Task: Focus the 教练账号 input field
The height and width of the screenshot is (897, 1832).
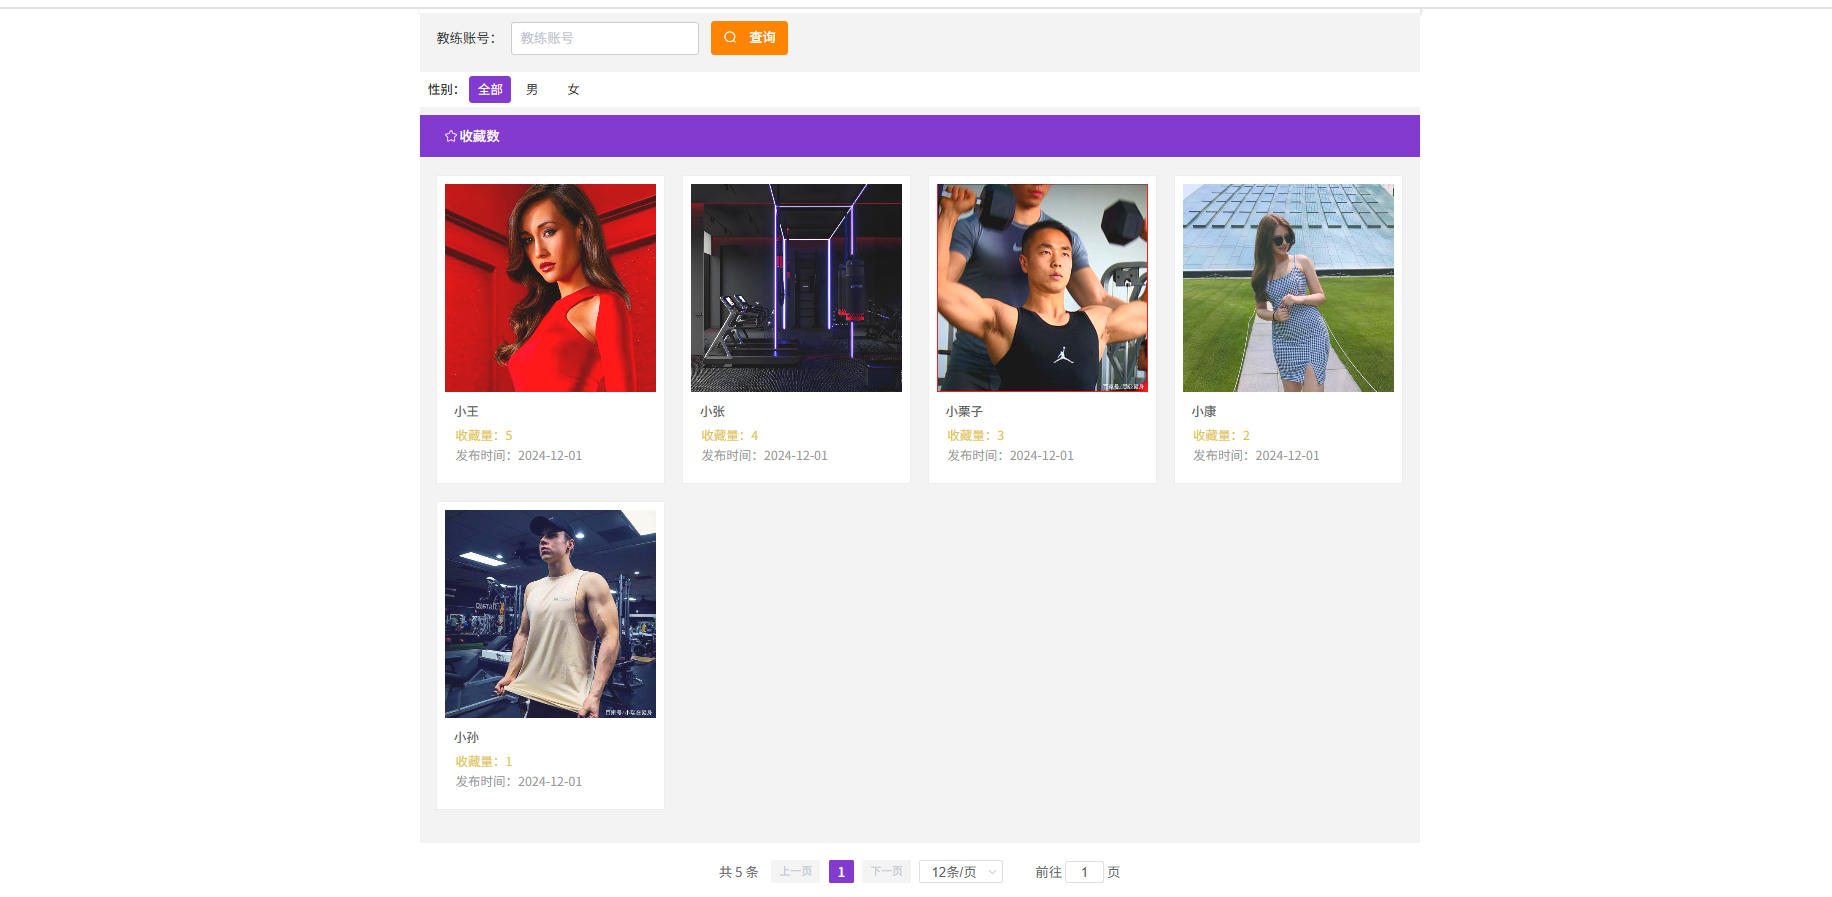Action: point(604,38)
